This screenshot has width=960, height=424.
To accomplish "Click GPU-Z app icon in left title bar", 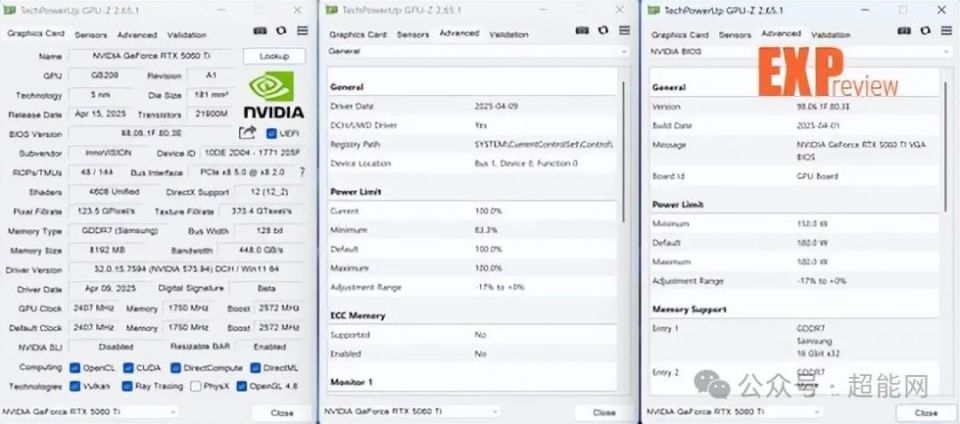I will [x=10, y=10].
